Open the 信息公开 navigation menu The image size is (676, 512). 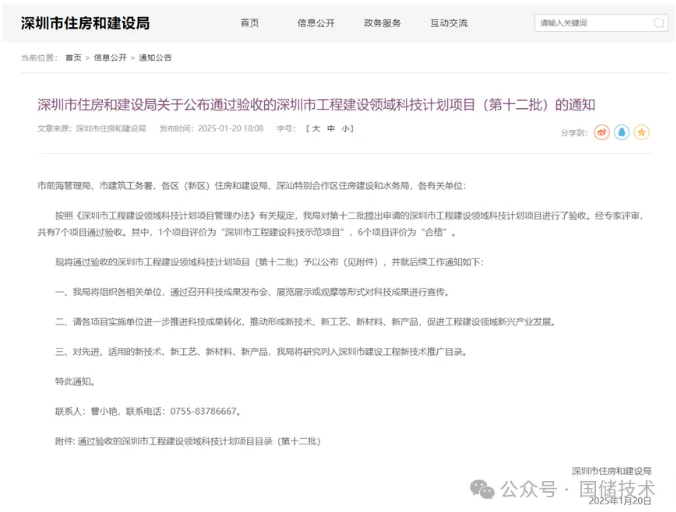click(x=316, y=23)
